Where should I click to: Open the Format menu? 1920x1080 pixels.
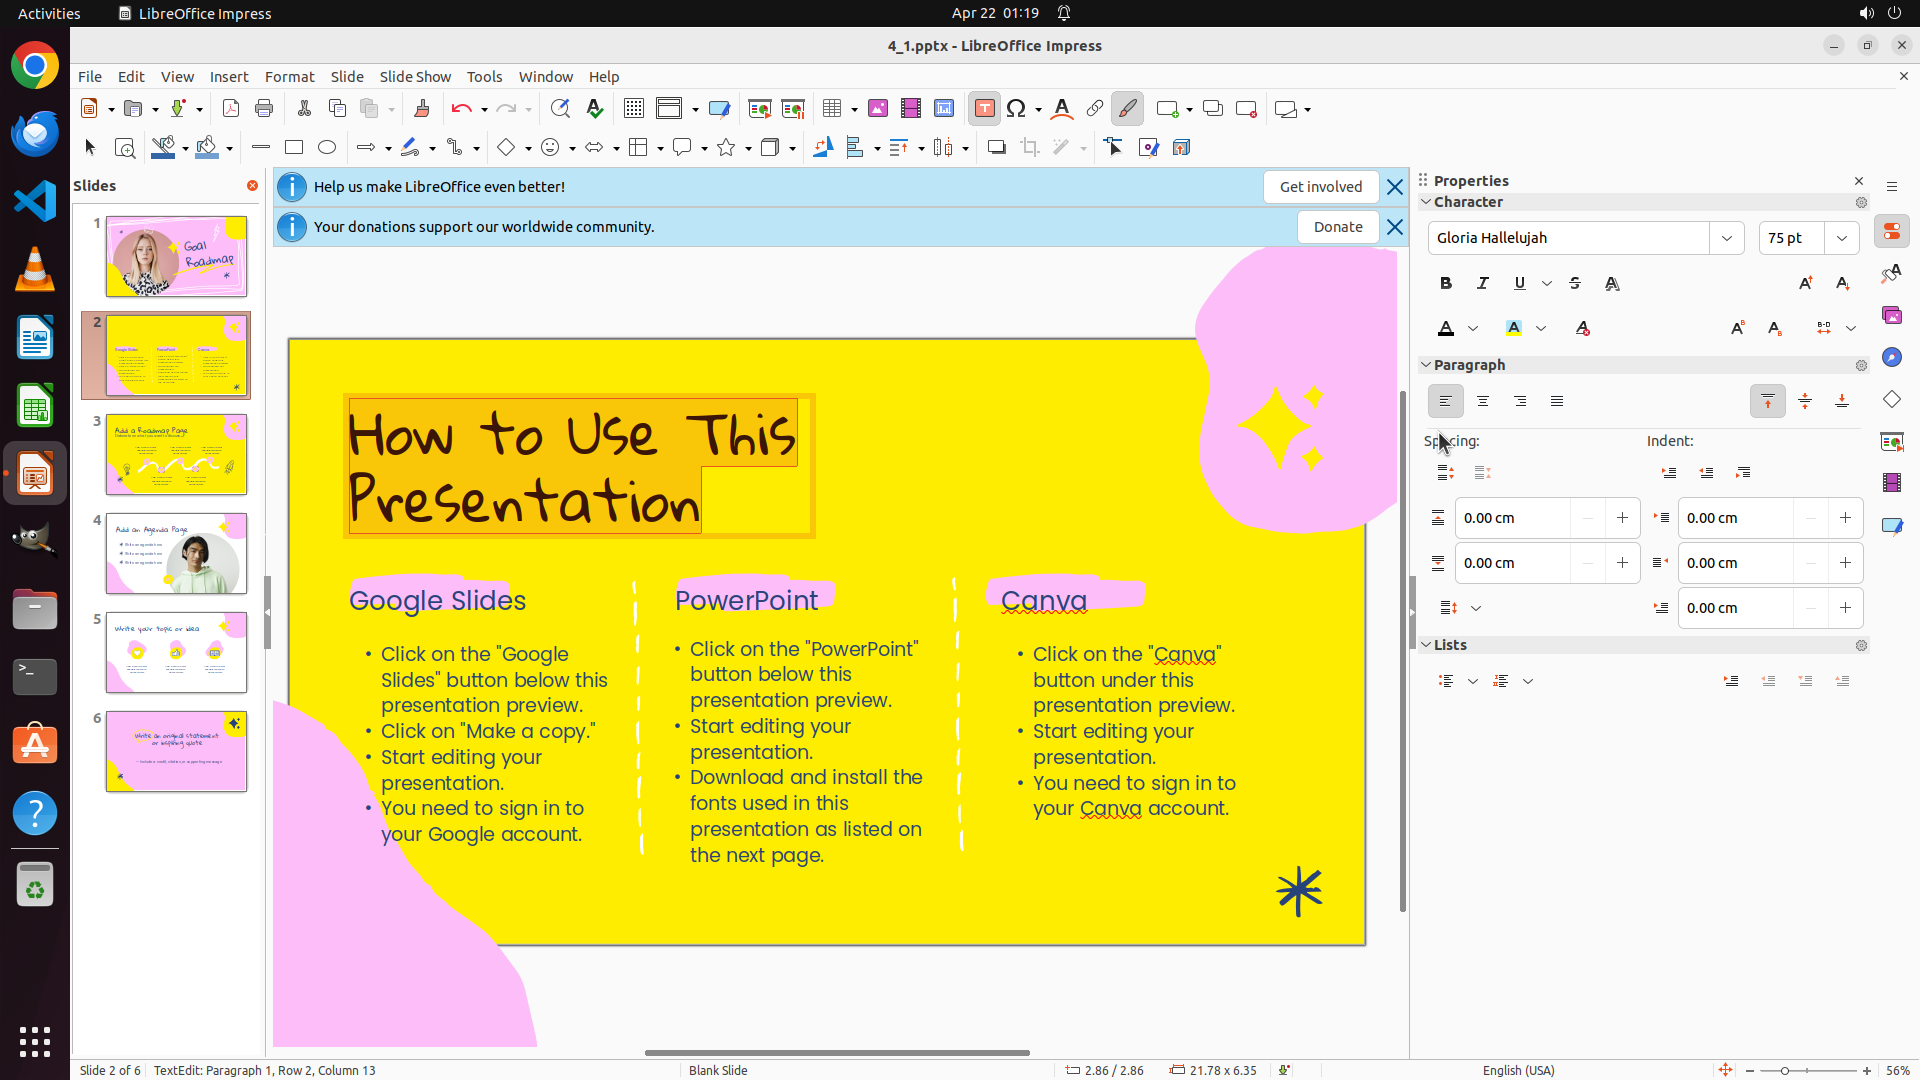pyautogui.click(x=289, y=77)
